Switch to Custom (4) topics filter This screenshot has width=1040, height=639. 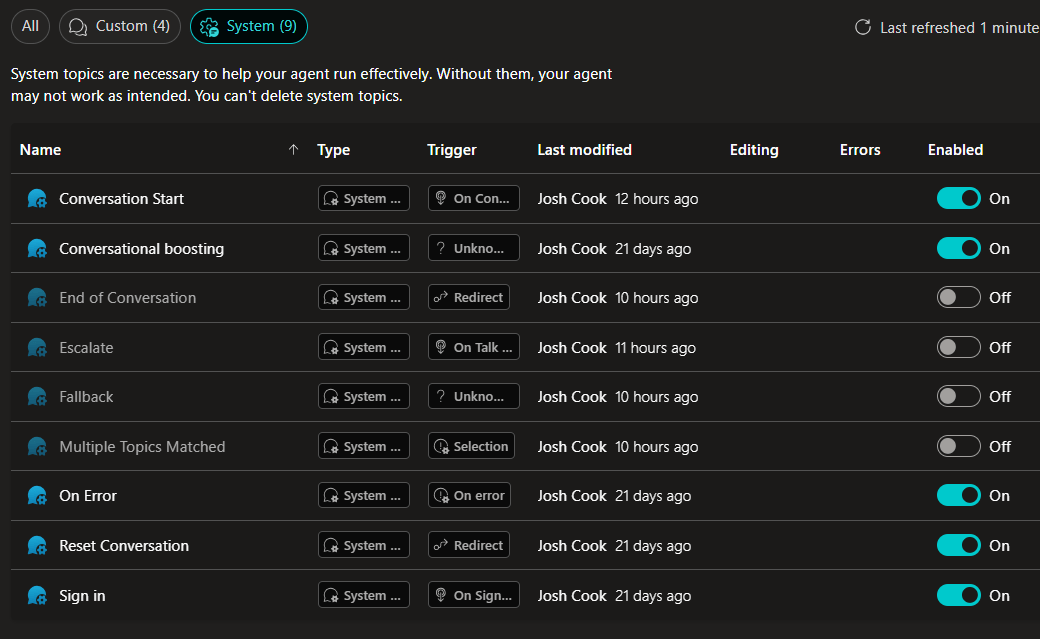(x=120, y=27)
